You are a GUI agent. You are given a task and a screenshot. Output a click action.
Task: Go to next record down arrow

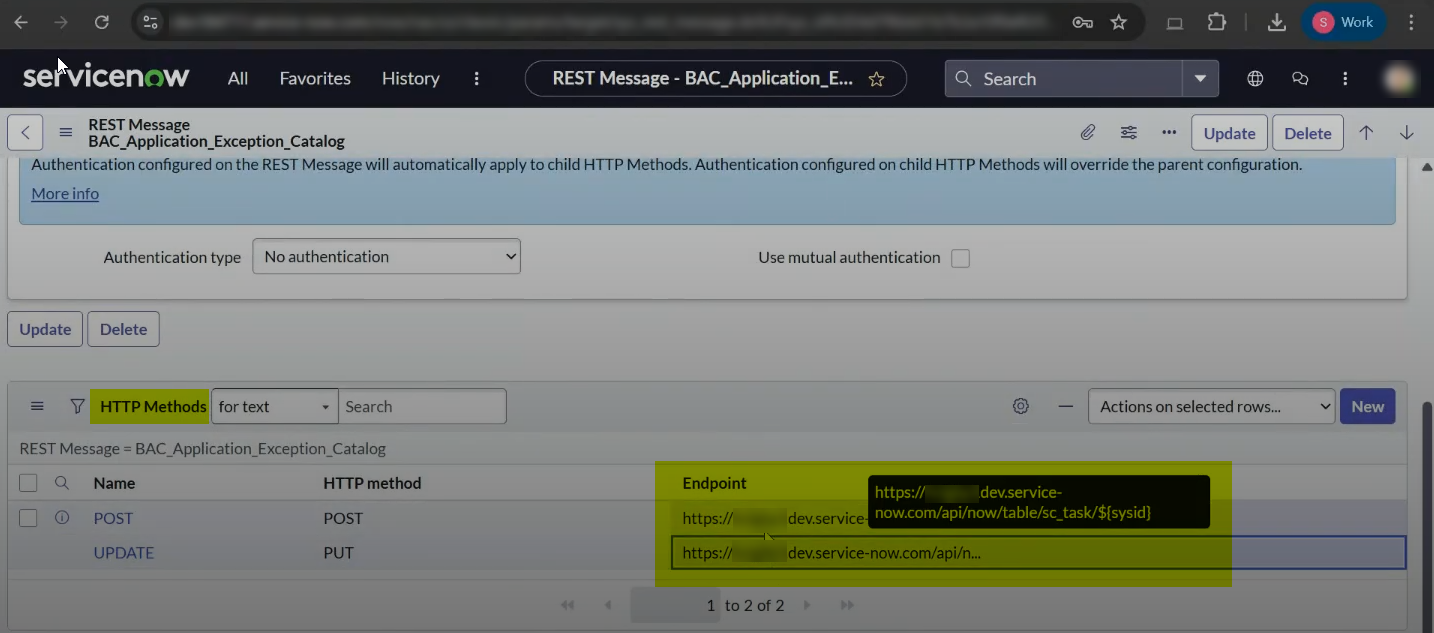1406,132
